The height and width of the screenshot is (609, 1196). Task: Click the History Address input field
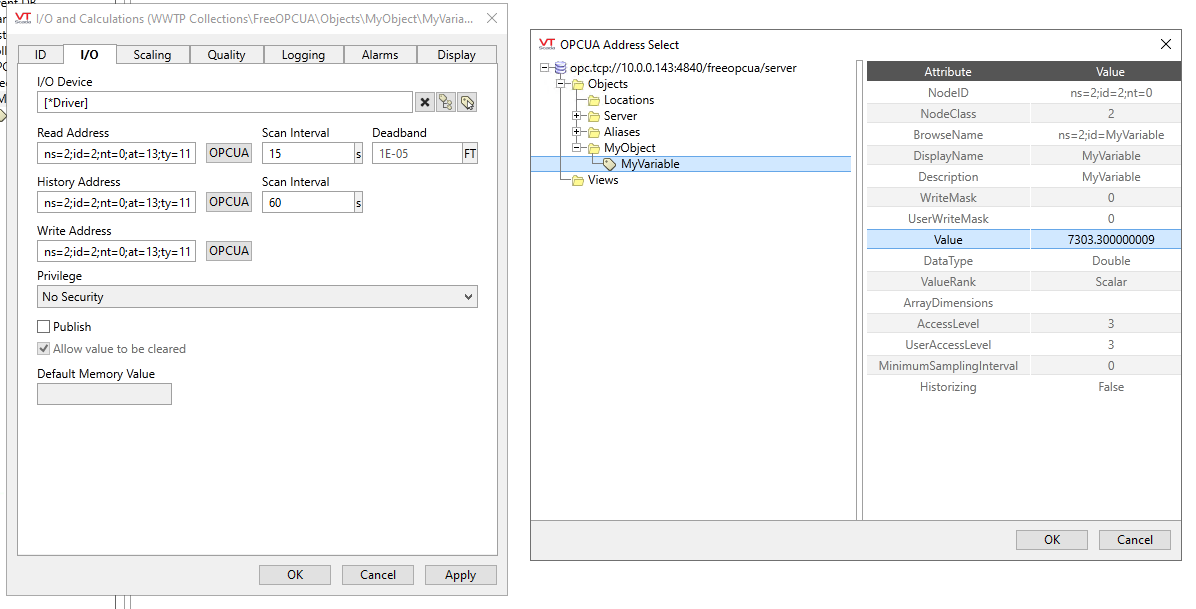coord(116,202)
